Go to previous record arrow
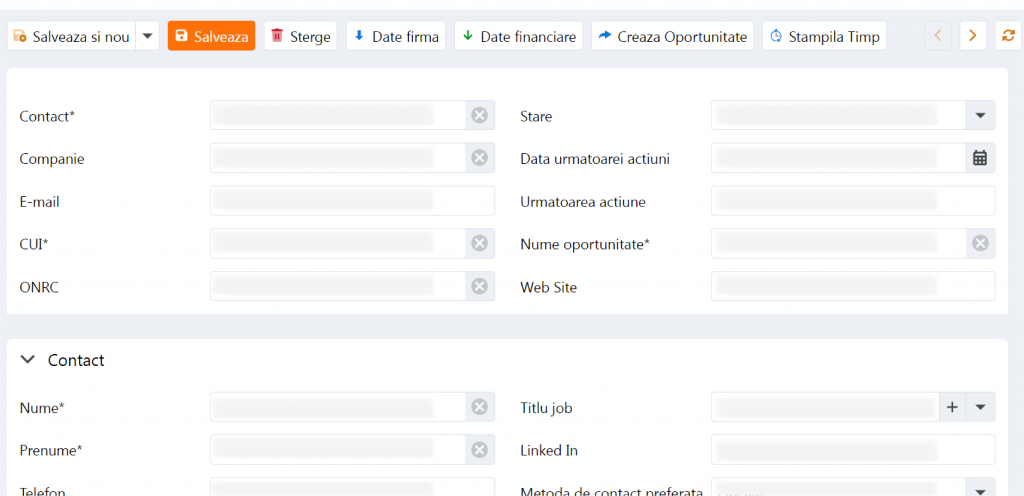Screen dimensions: 1024x496 tap(937, 36)
